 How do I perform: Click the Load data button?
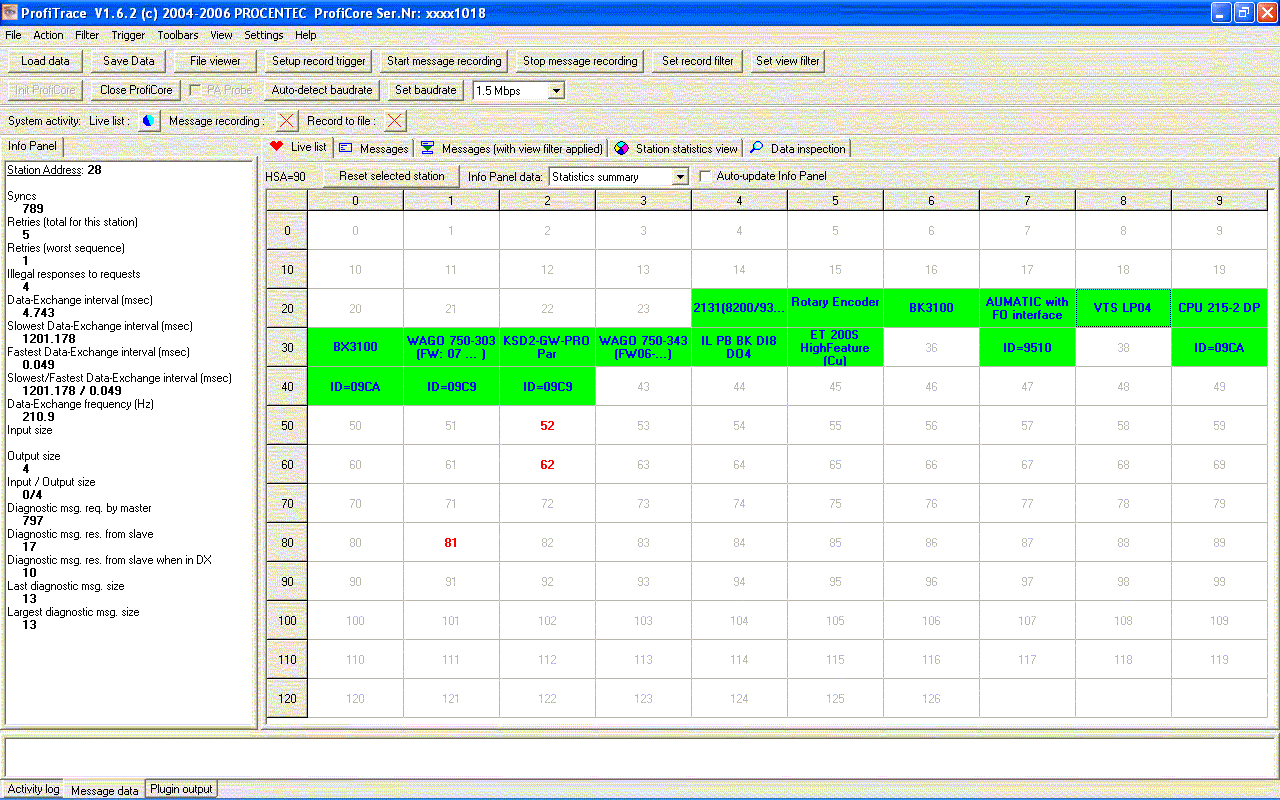point(45,61)
